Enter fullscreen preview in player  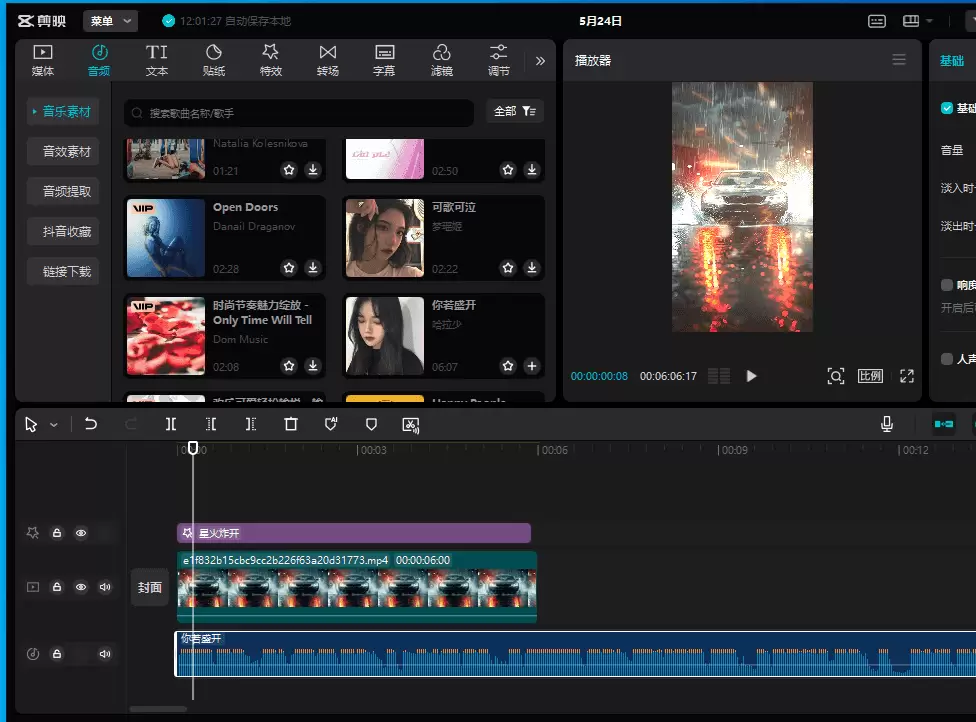click(907, 376)
